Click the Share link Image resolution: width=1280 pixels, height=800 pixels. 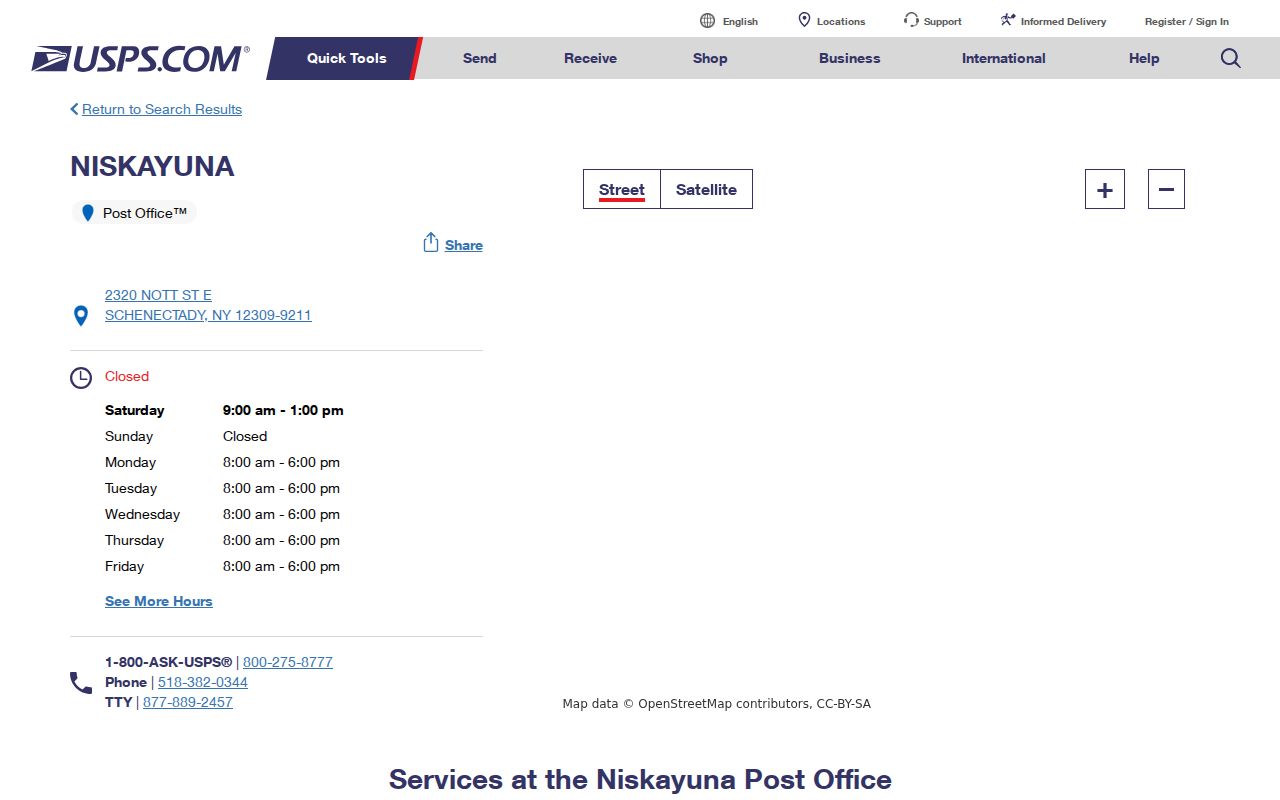click(464, 245)
